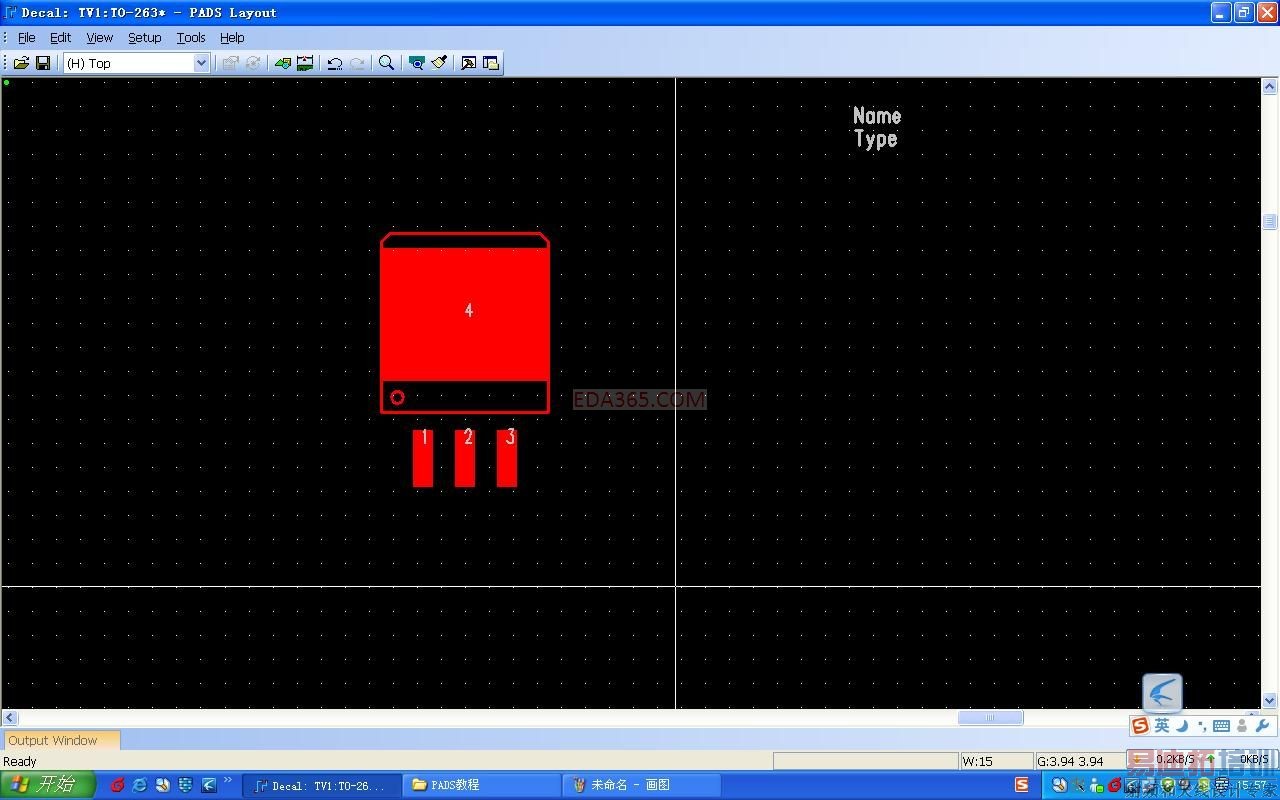The height and width of the screenshot is (800, 1280).
Task: Open the Tools menu
Action: pyautogui.click(x=191, y=38)
